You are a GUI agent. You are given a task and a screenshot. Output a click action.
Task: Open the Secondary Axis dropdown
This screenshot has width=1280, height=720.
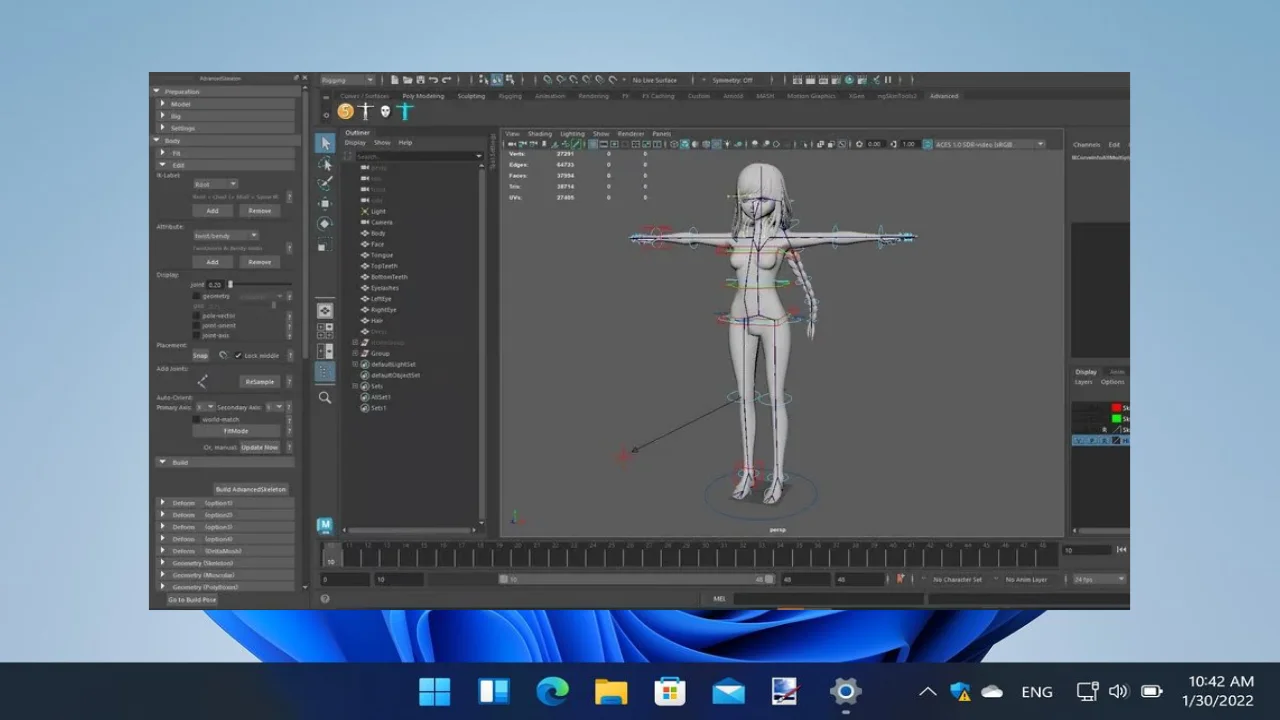pos(273,407)
